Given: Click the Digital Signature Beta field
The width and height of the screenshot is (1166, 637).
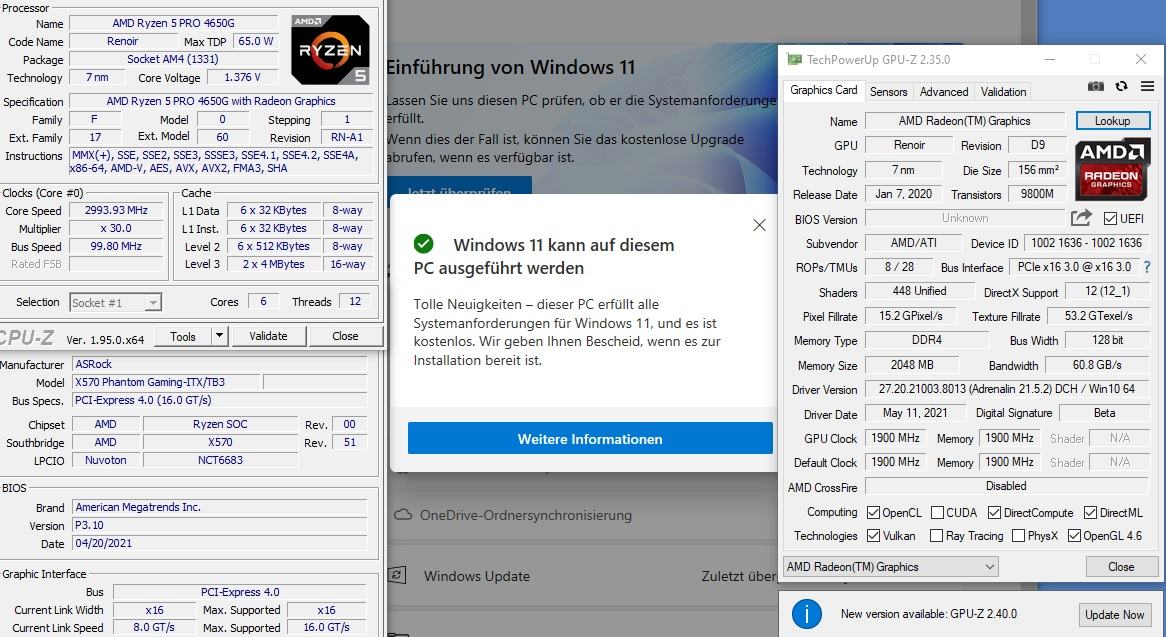Looking at the screenshot, I should 1104,413.
